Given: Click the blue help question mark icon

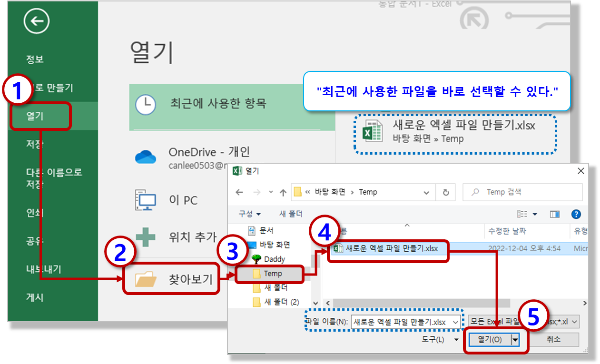Looking at the screenshot, I should [576, 214].
